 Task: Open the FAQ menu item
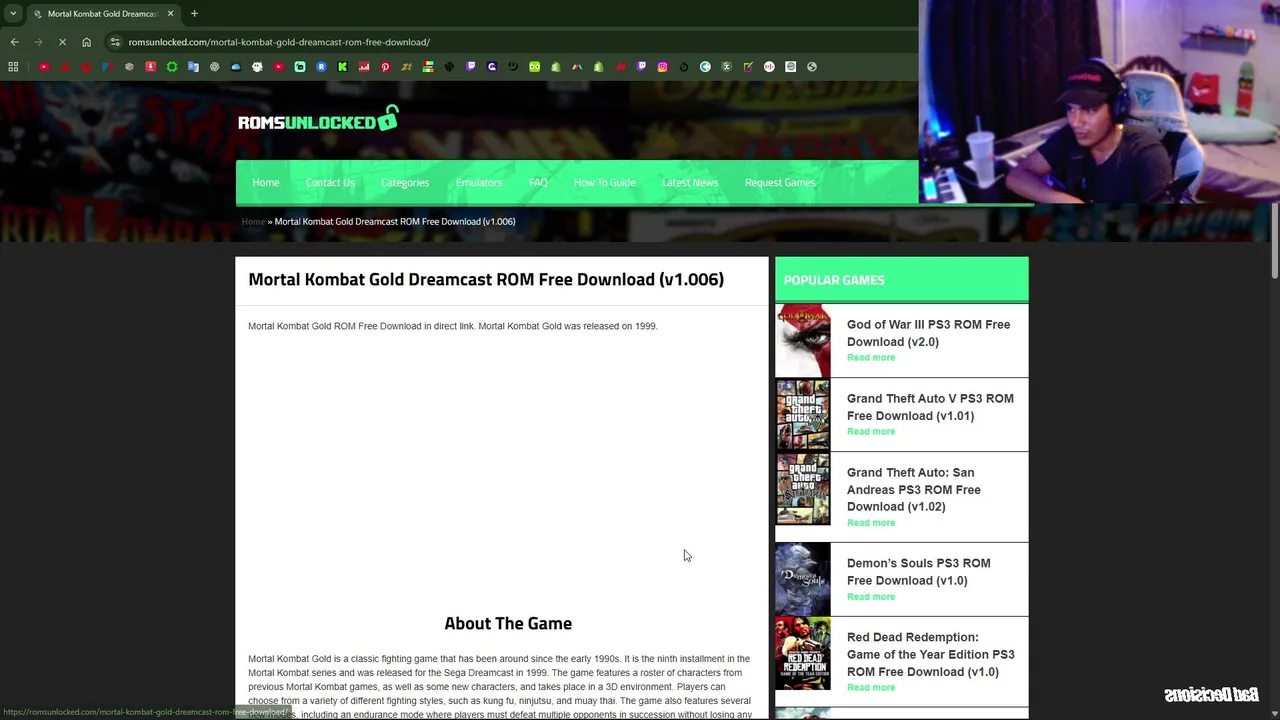coord(538,182)
